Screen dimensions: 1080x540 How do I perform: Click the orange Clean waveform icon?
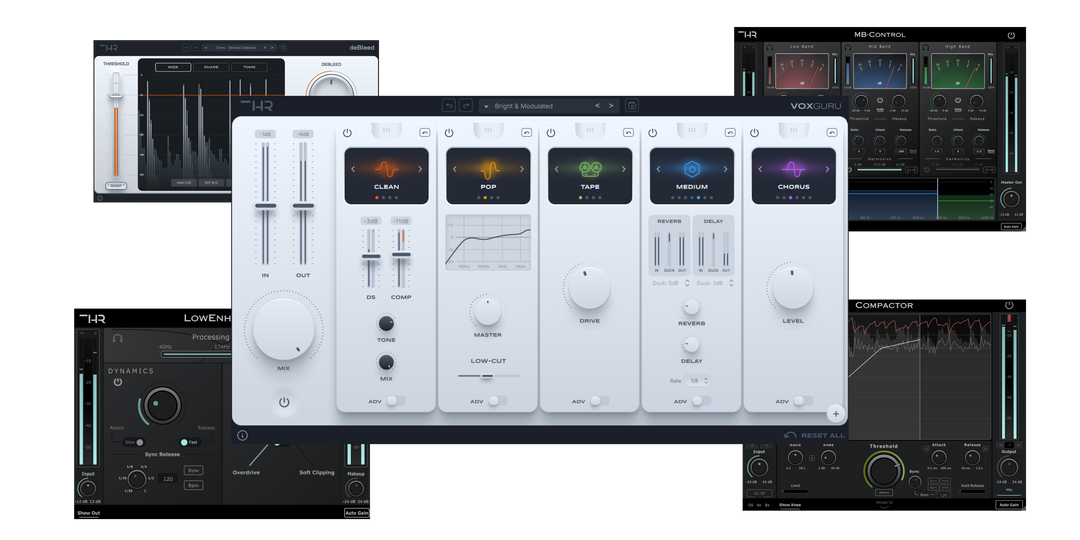point(386,169)
